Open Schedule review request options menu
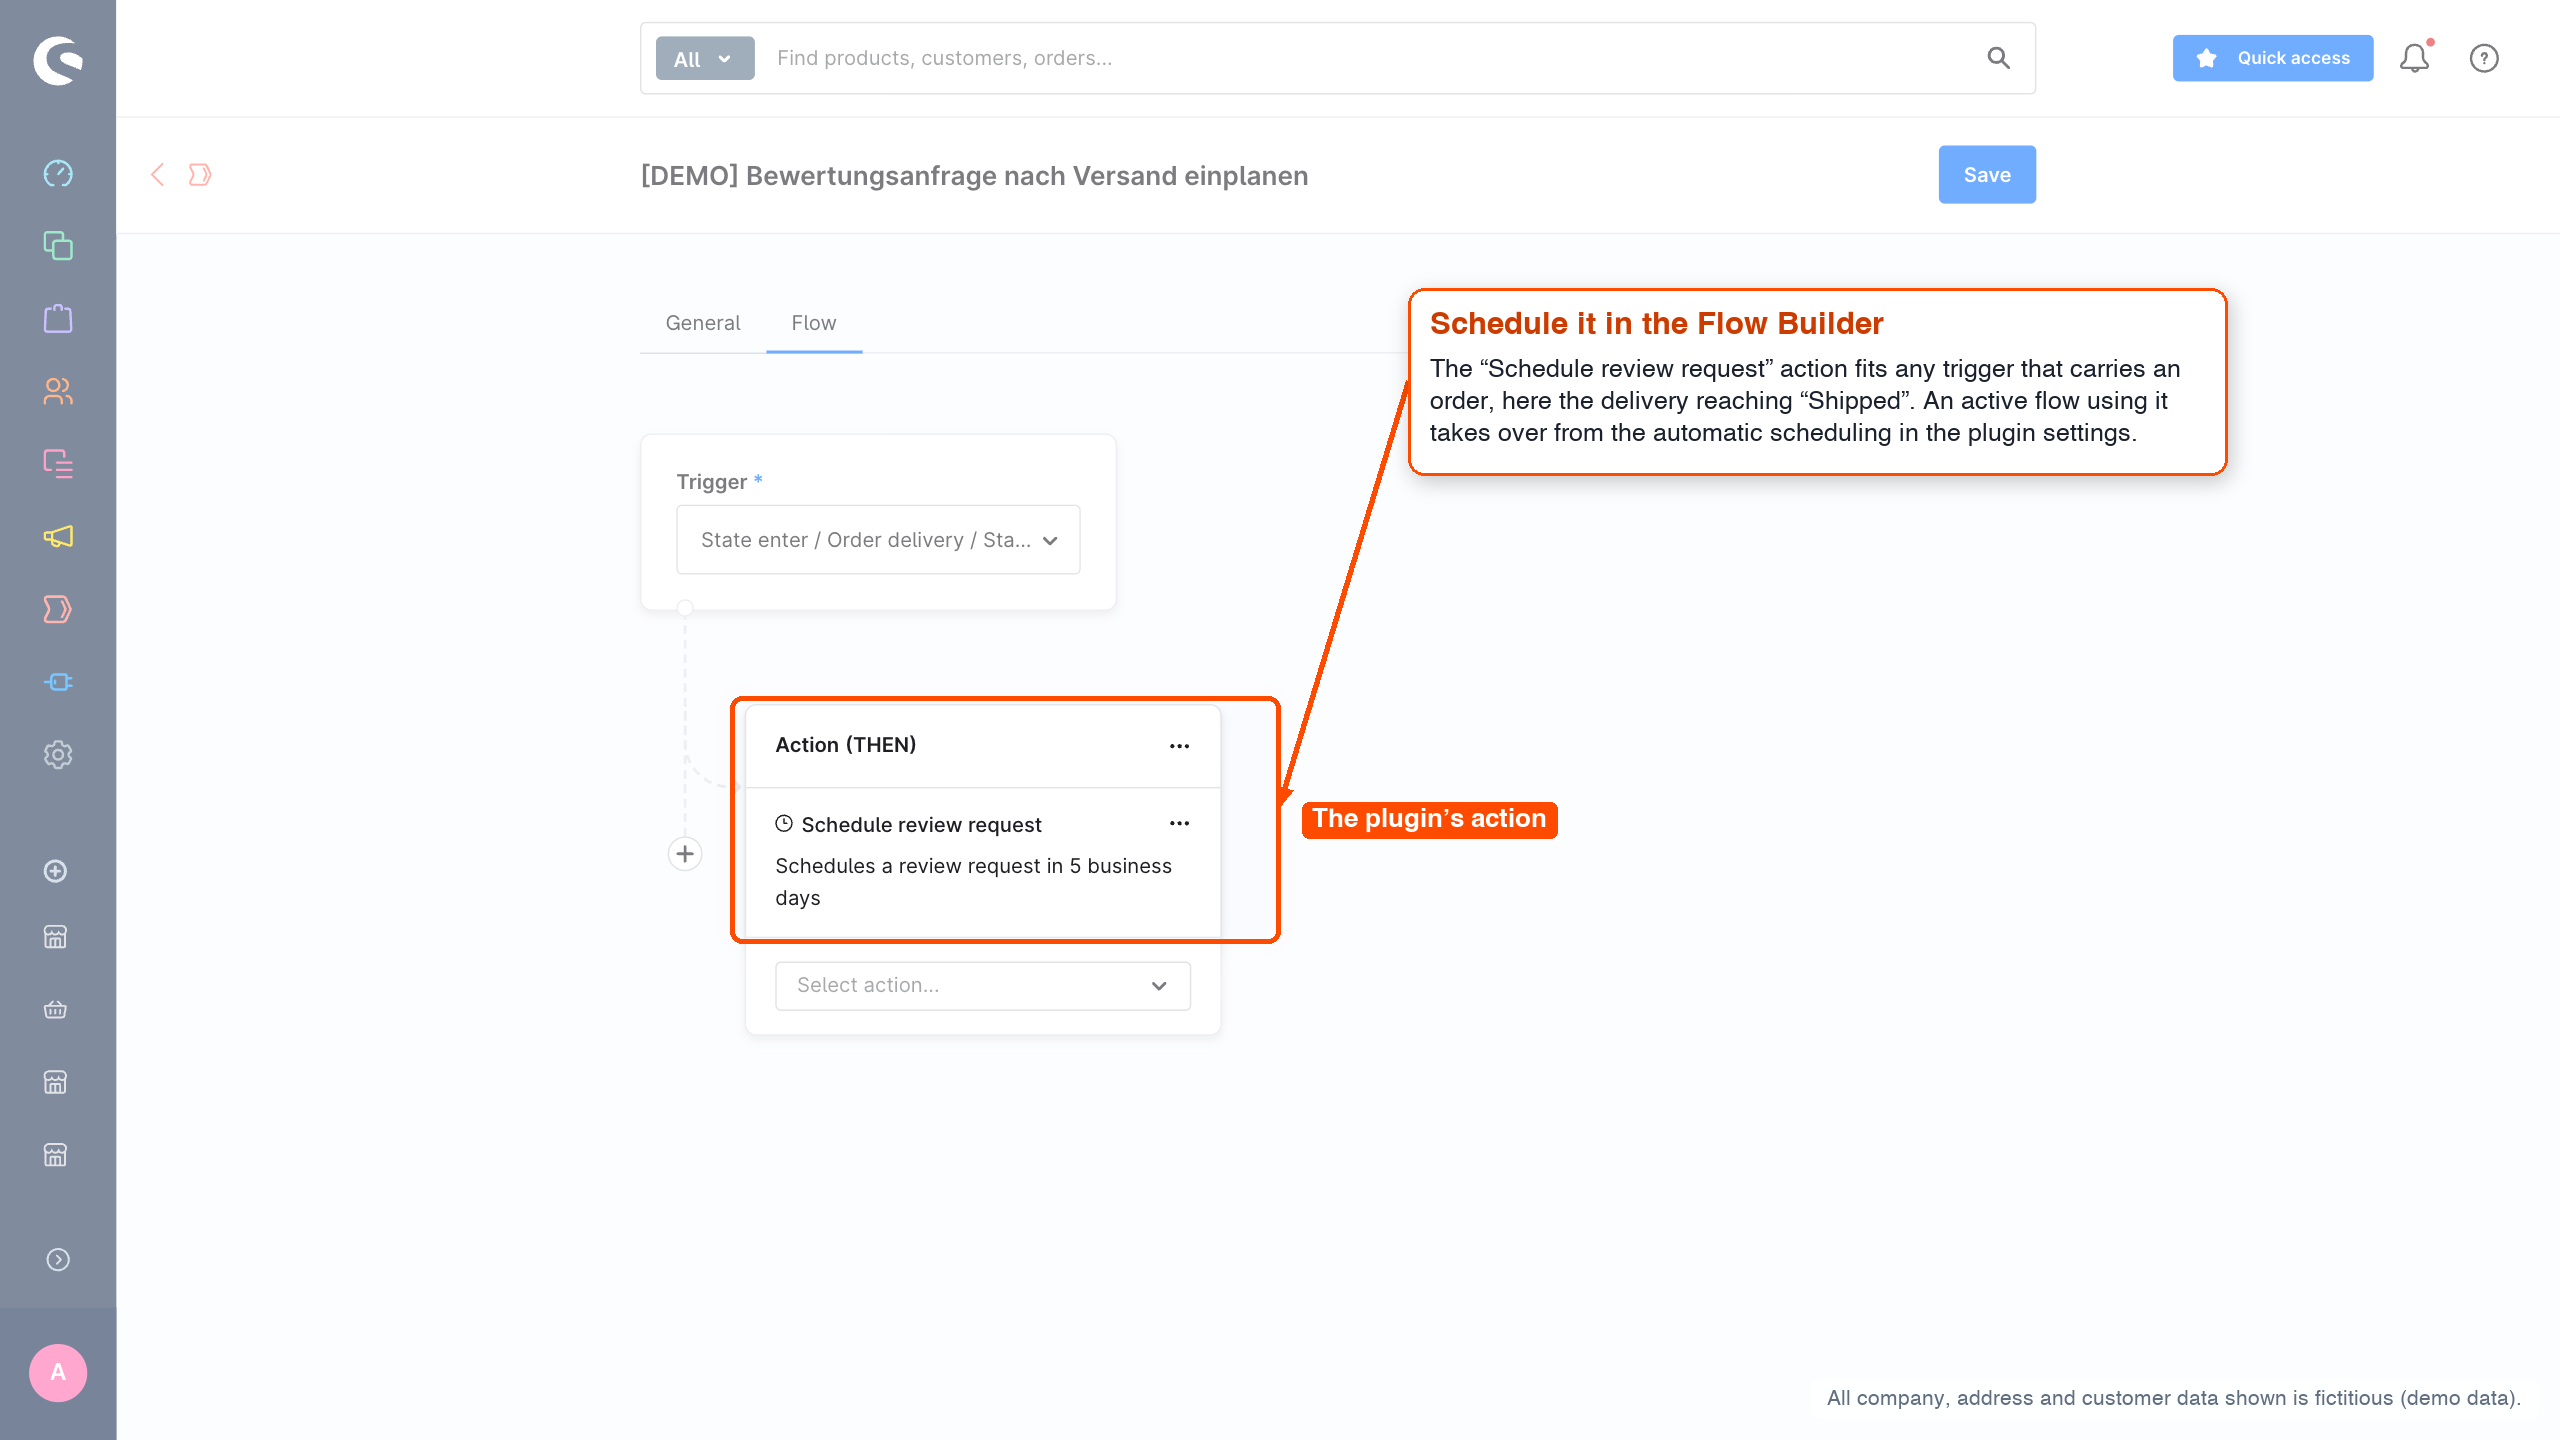 pyautogui.click(x=1180, y=824)
